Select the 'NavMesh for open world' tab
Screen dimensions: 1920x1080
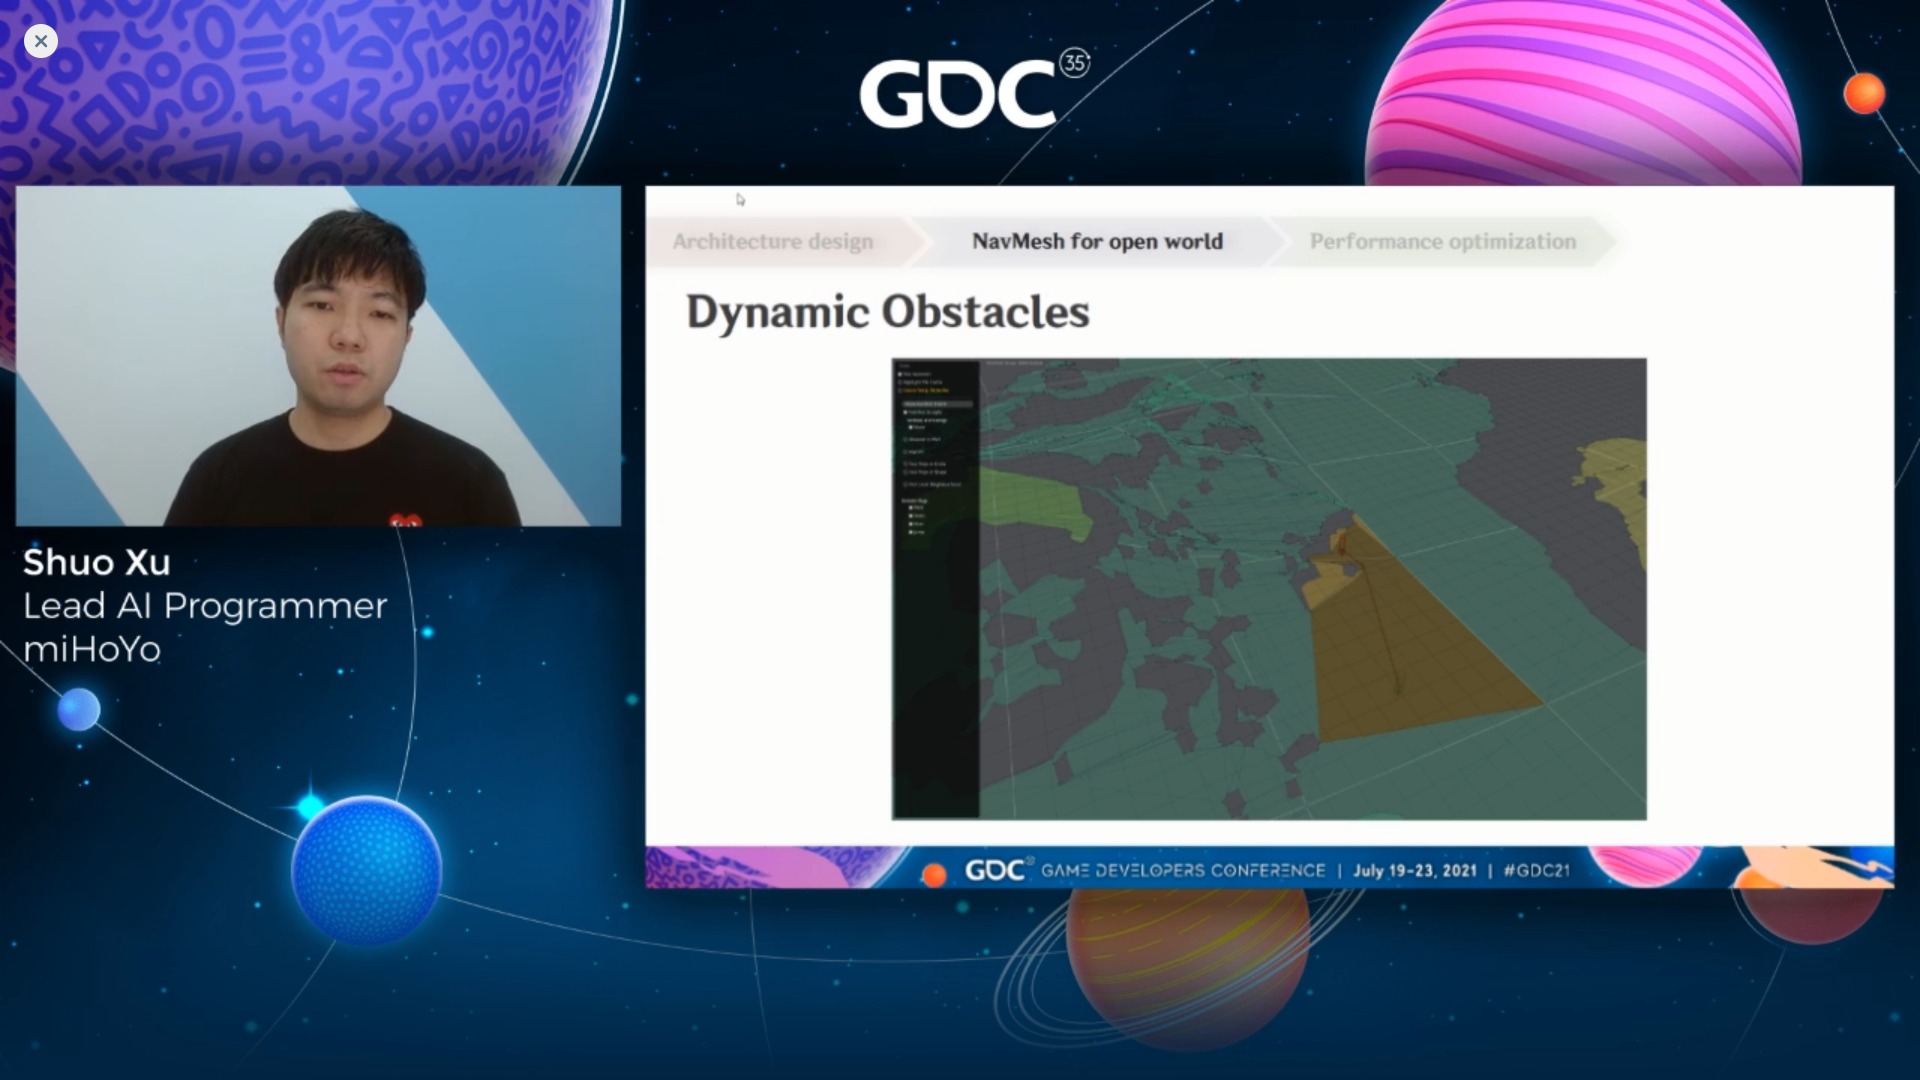point(1097,242)
